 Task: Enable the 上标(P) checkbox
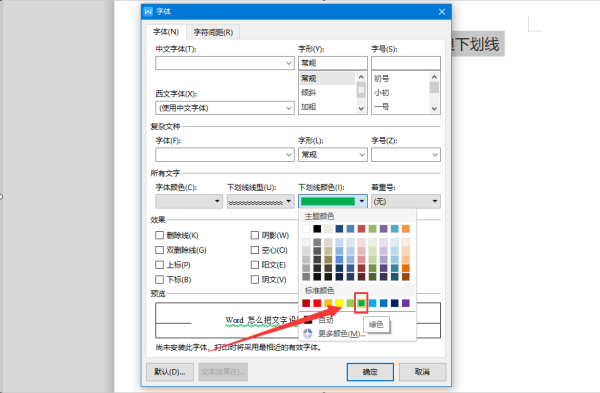pyautogui.click(x=159, y=265)
